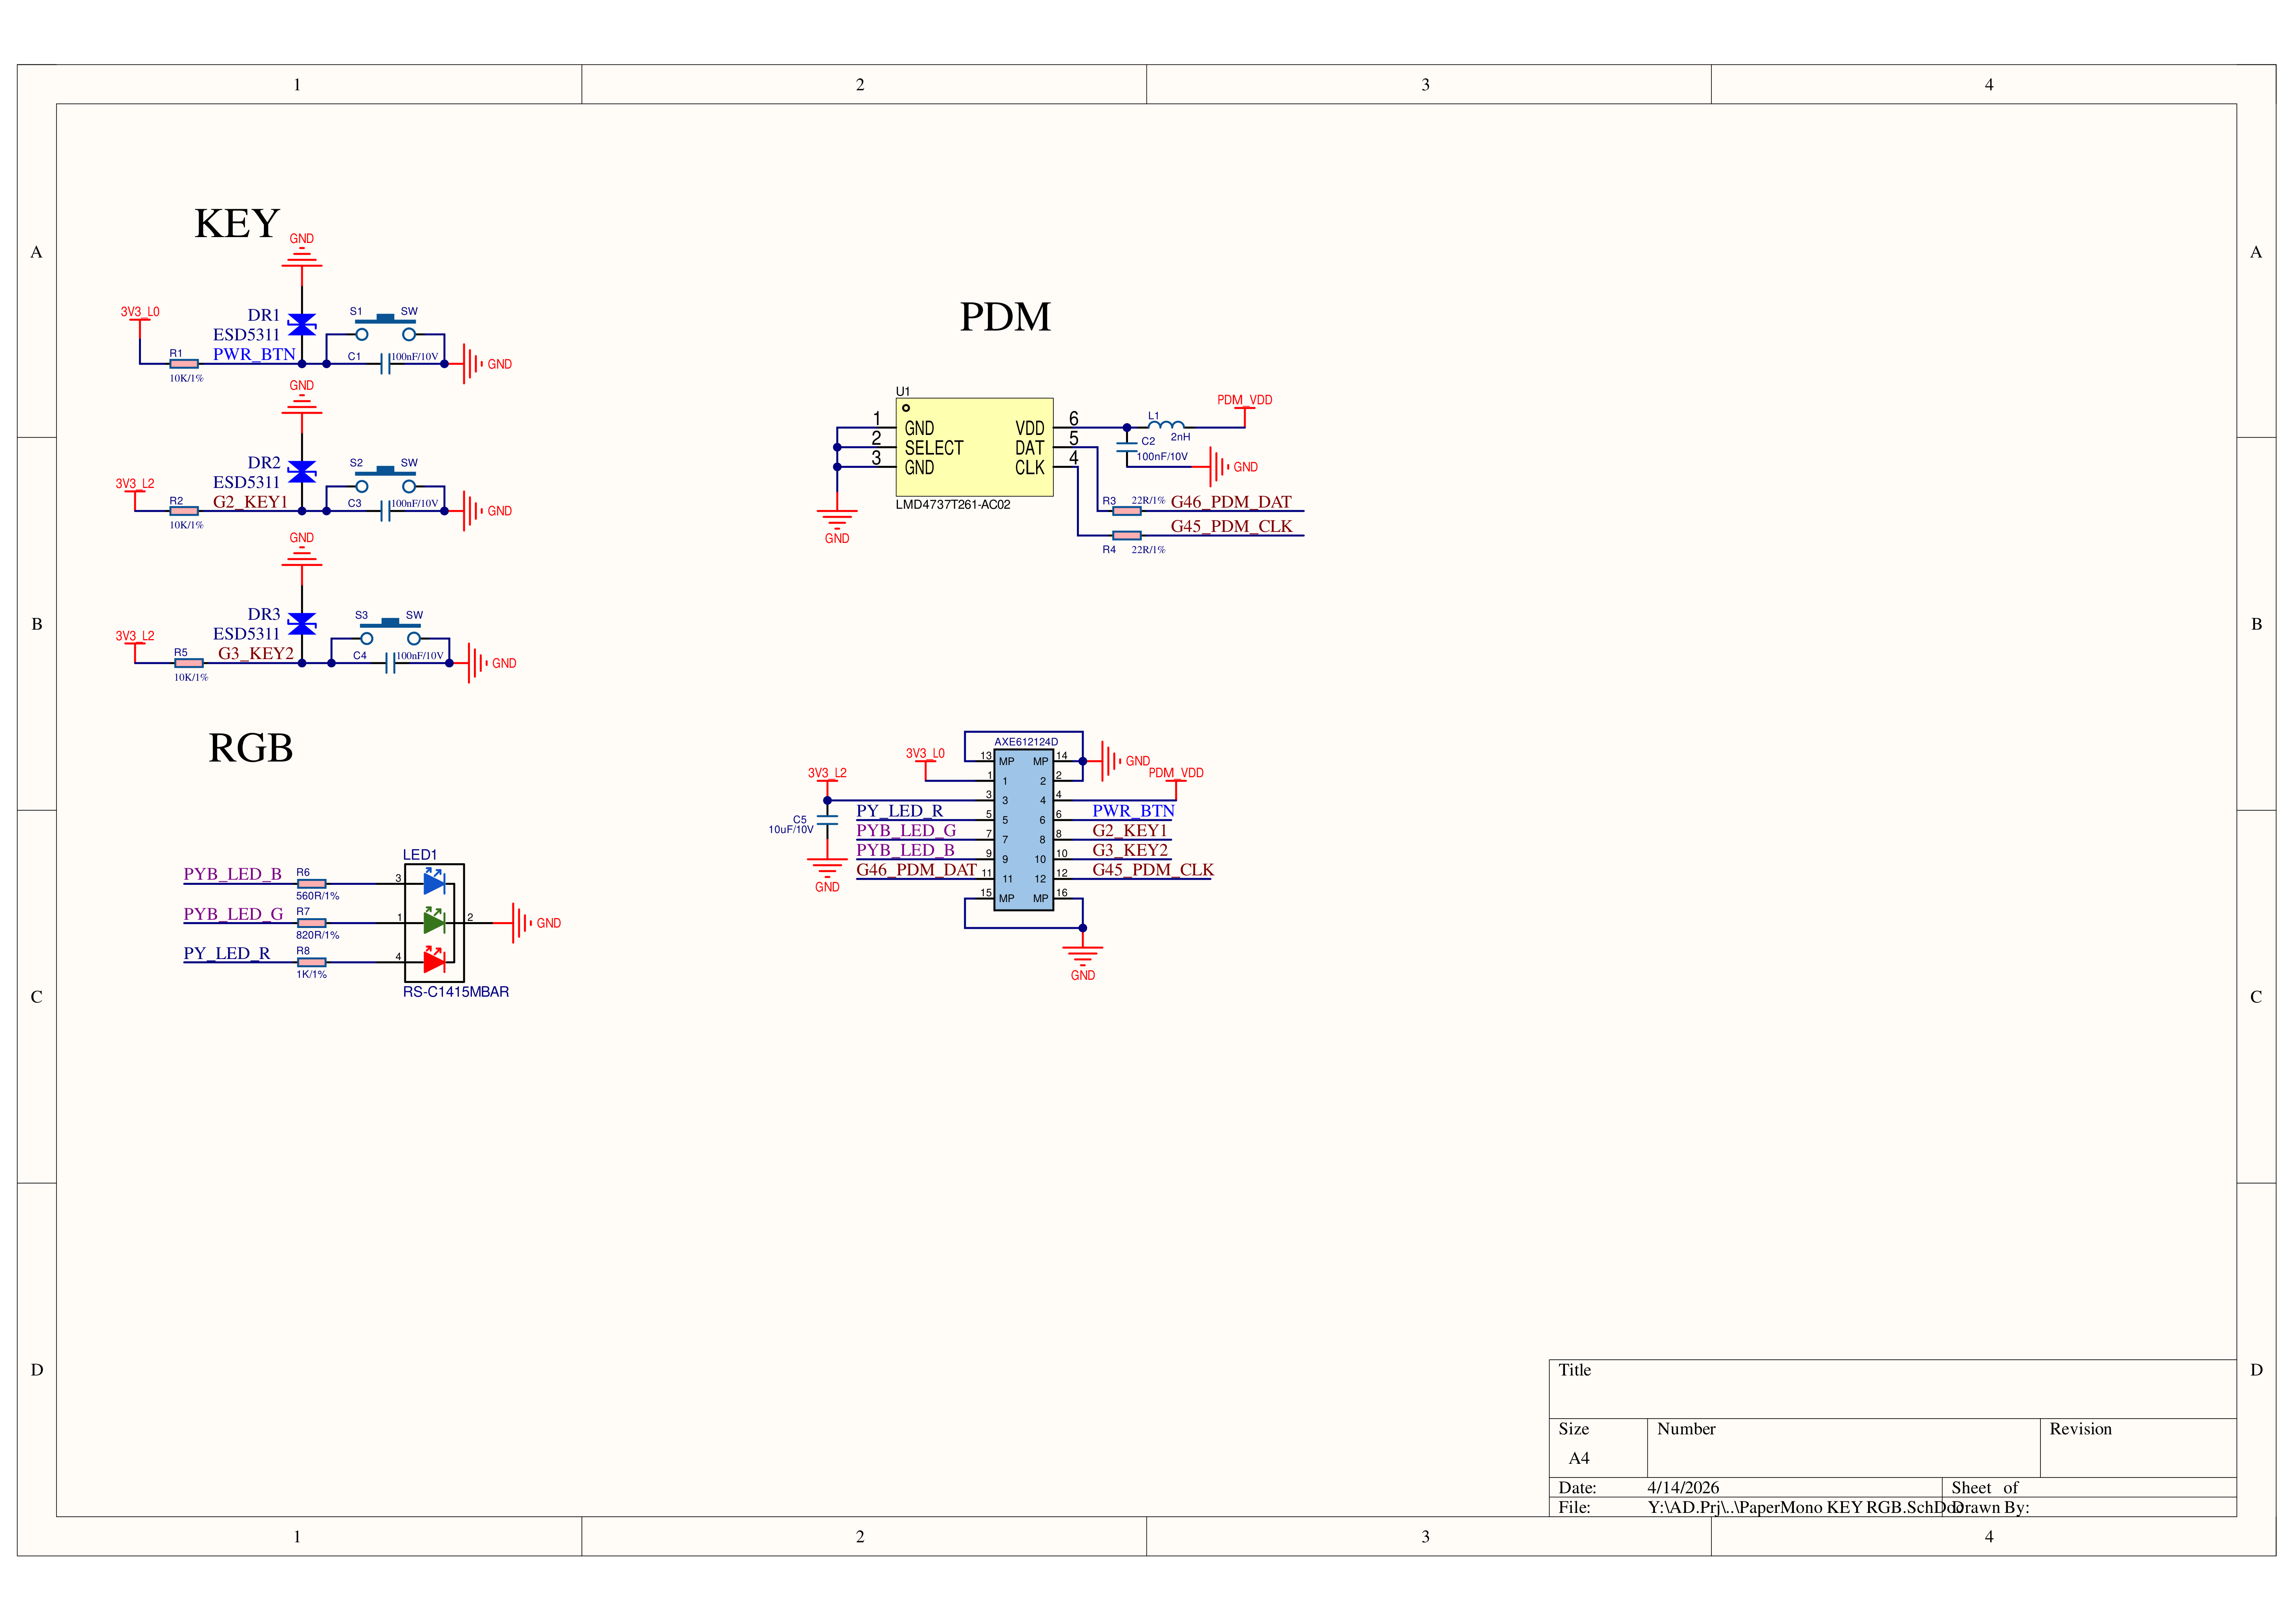Click PYB_LED_G label left of R7

click(233, 914)
